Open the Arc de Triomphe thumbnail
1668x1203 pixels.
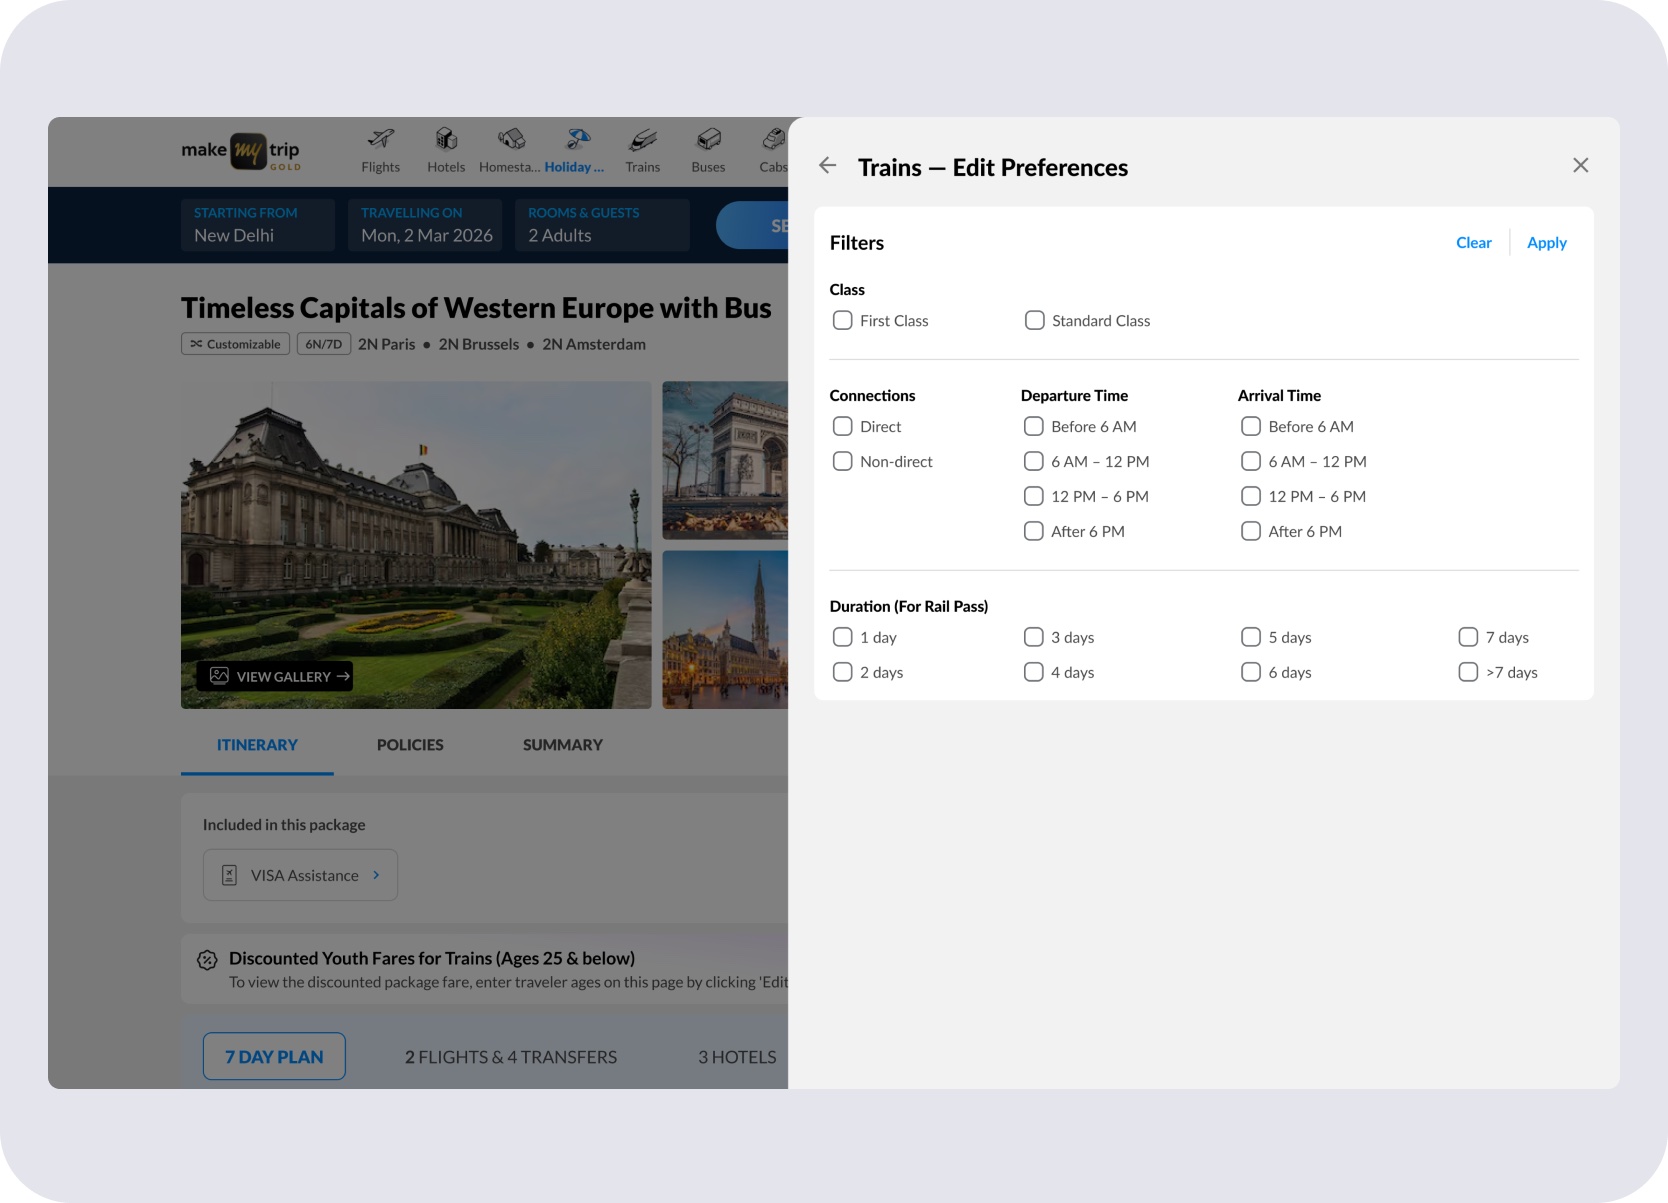[x=725, y=460]
